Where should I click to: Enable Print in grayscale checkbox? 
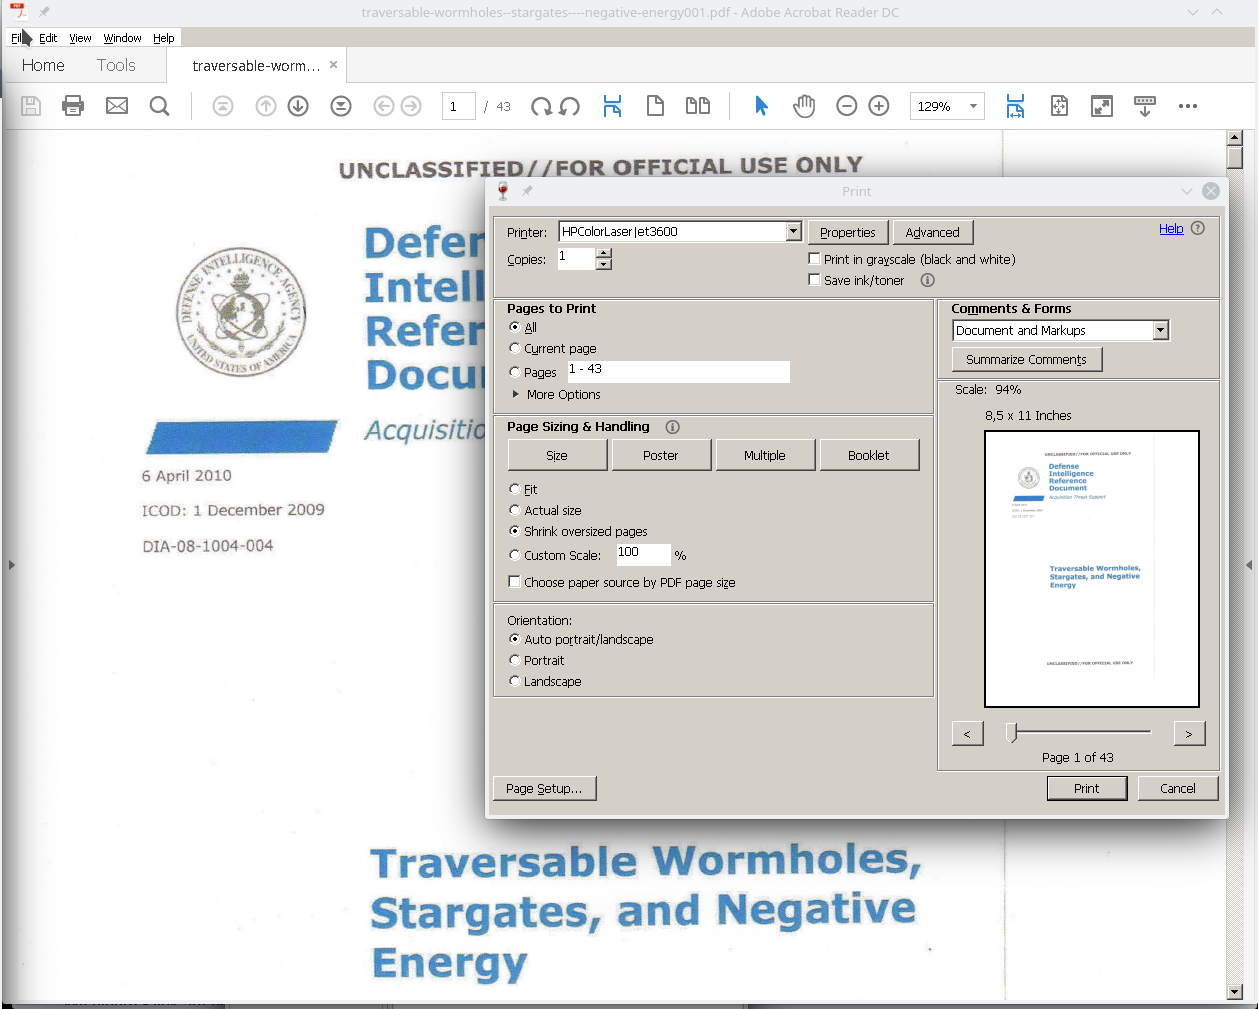click(815, 259)
